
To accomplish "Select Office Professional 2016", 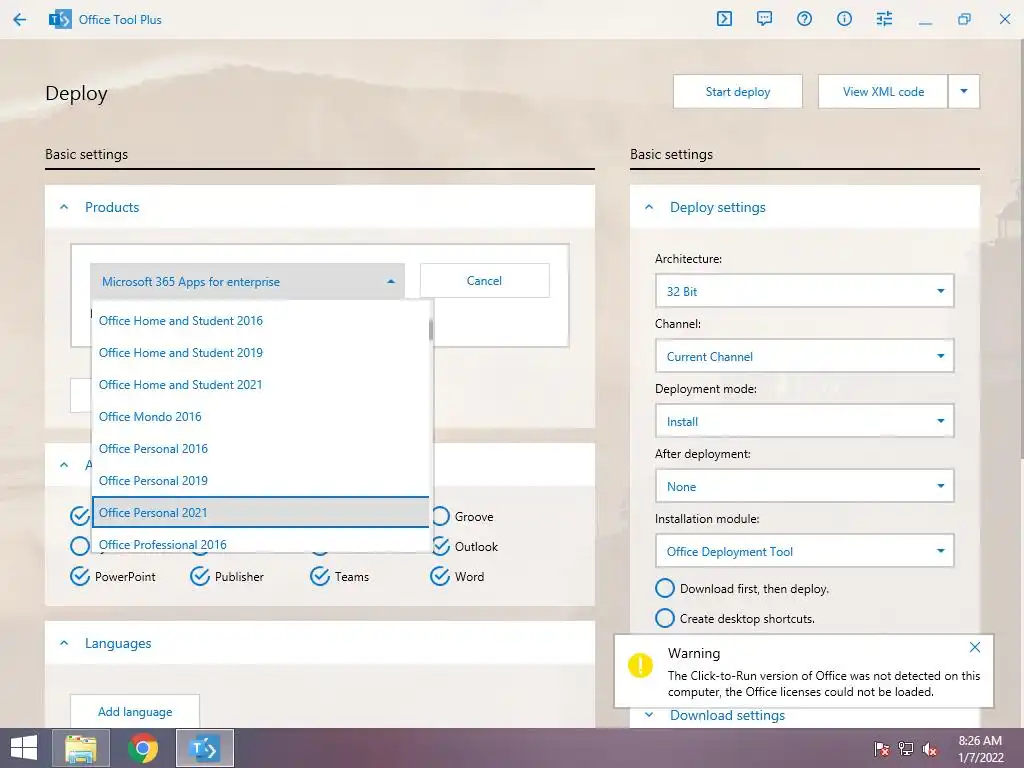I will coord(261,542).
